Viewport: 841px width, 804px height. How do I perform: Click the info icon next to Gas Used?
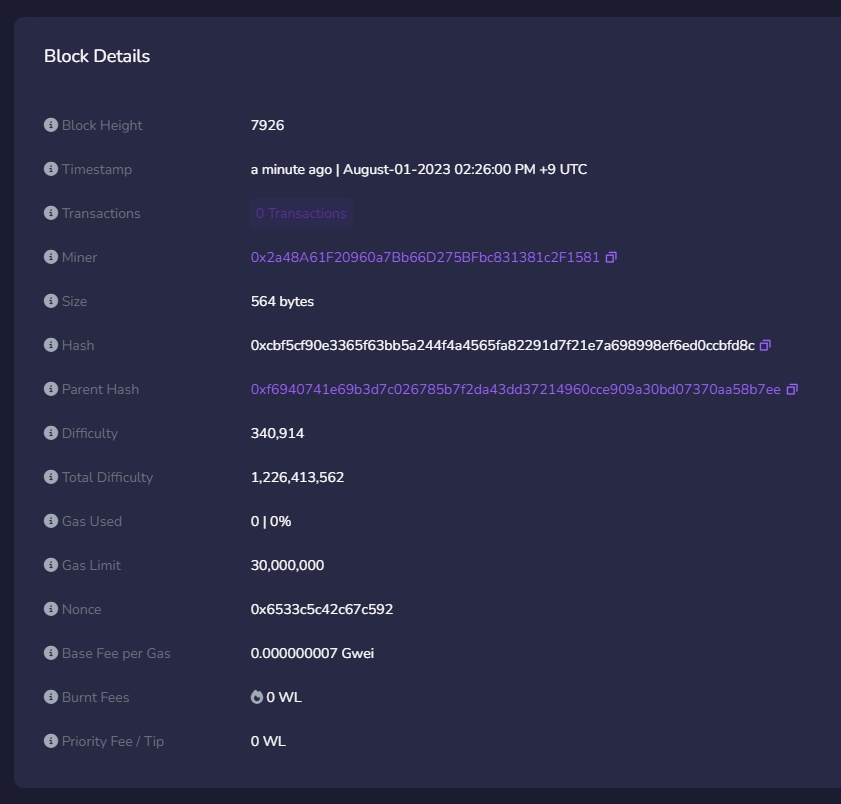50,521
